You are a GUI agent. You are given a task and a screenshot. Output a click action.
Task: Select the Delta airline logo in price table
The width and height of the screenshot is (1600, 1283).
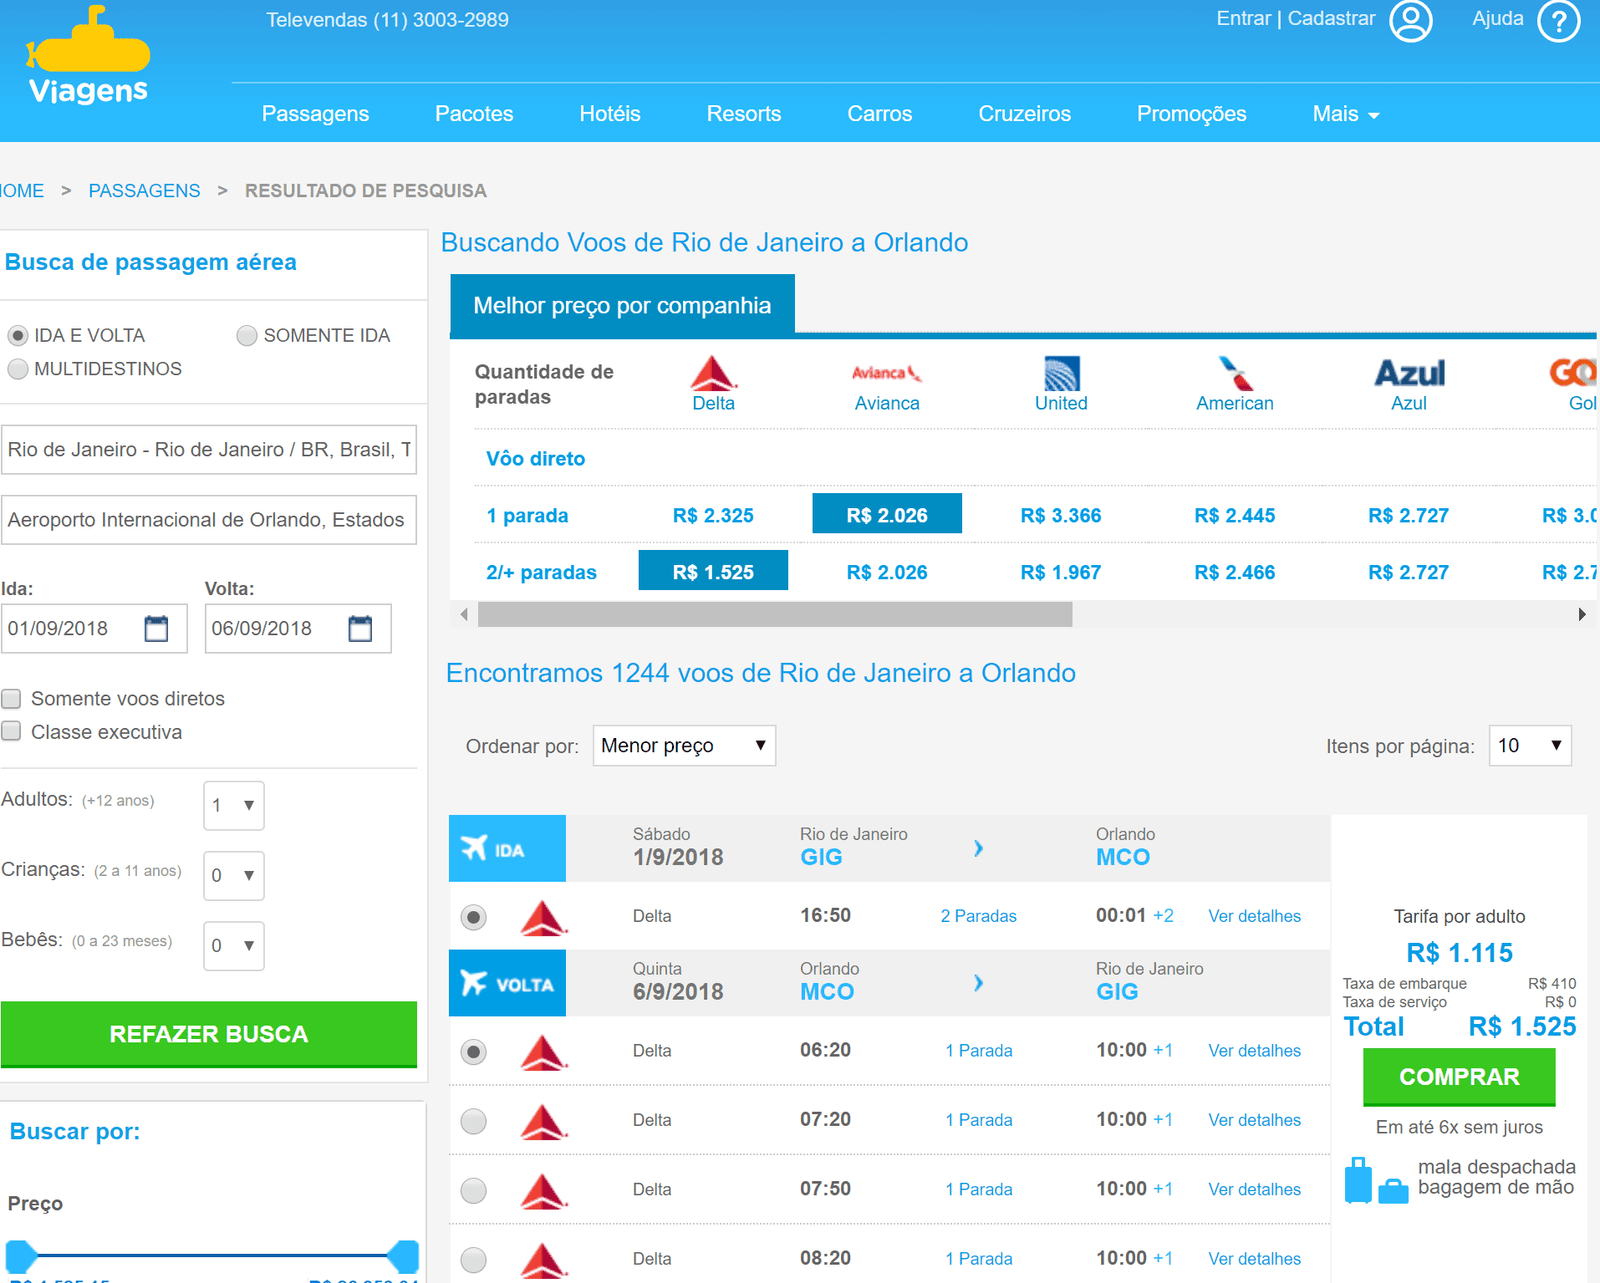point(713,374)
